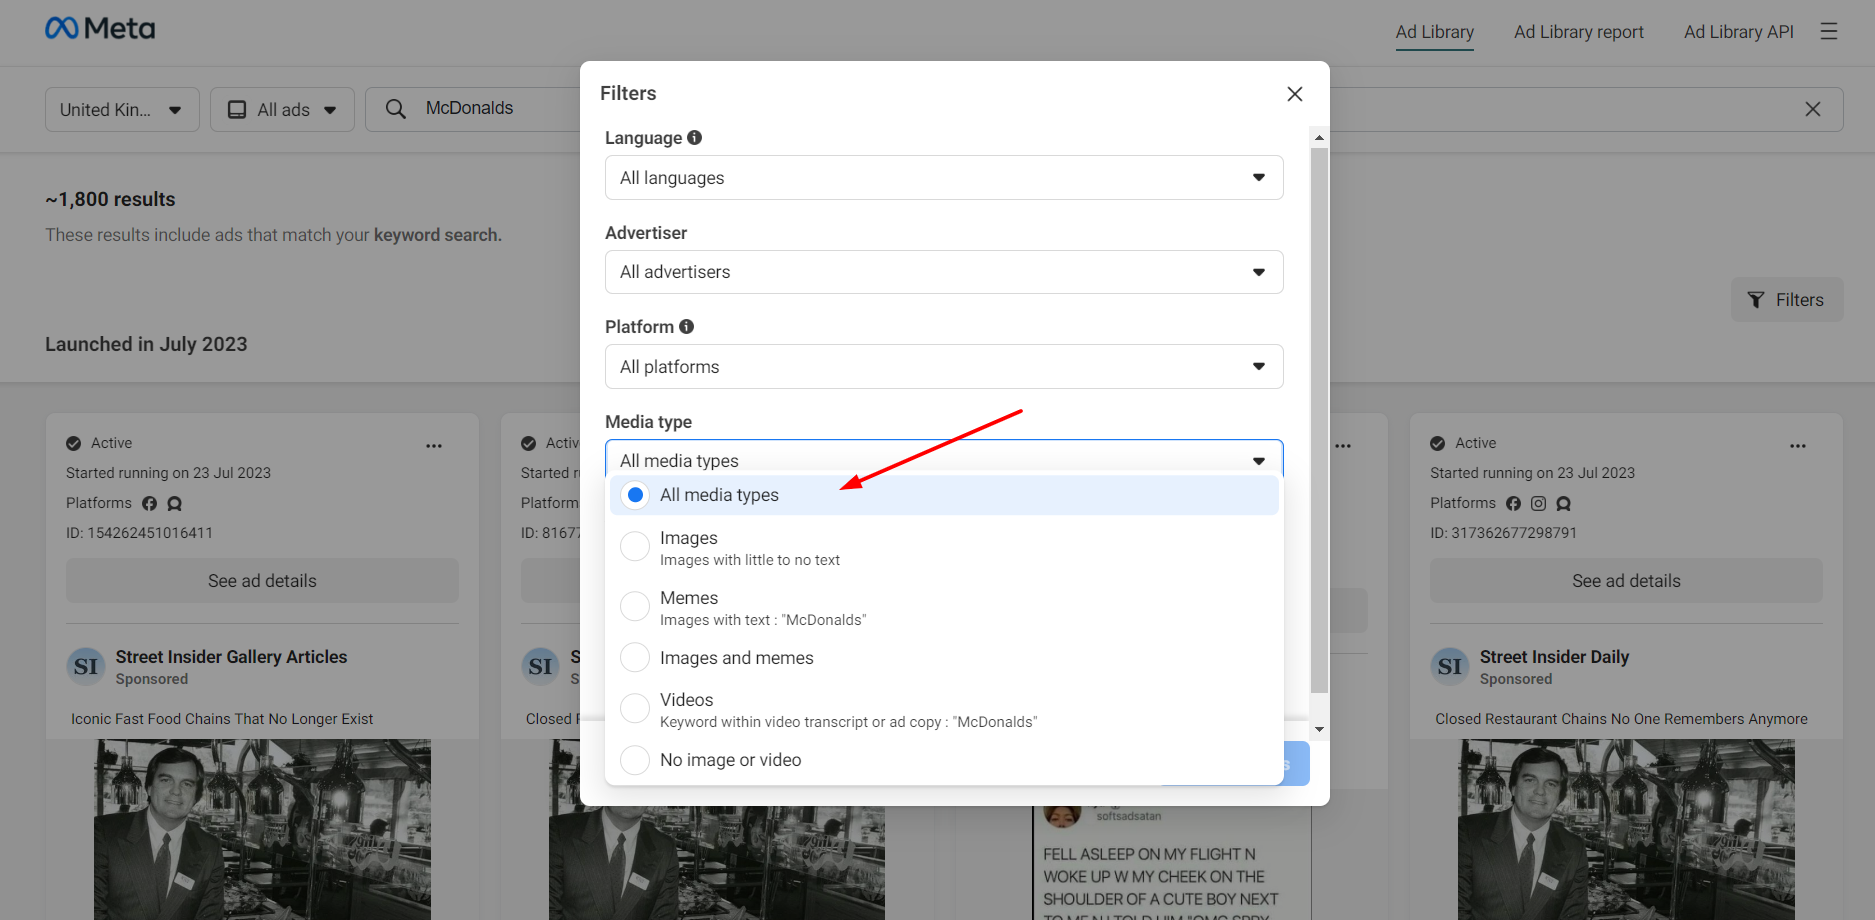The height and width of the screenshot is (920, 1875).
Task: Select the Memes option
Action: 634,606
